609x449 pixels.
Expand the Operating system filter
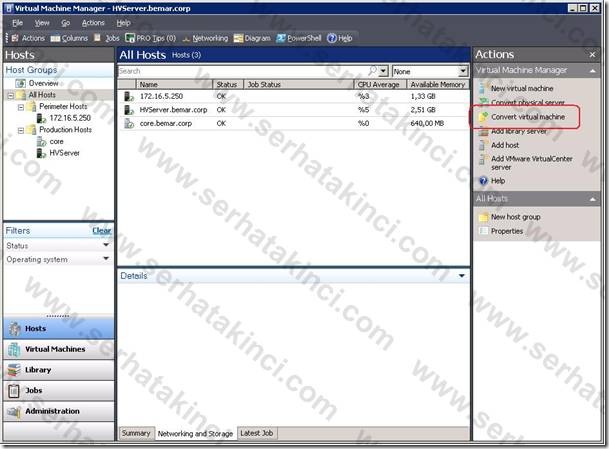(x=106, y=259)
